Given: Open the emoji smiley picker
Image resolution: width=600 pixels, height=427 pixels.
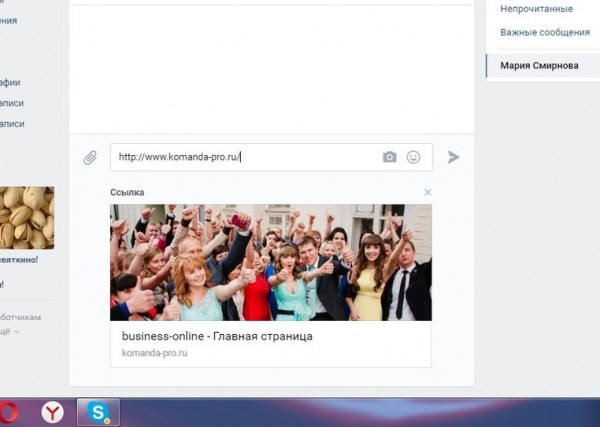Looking at the screenshot, I should click(x=413, y=157).
